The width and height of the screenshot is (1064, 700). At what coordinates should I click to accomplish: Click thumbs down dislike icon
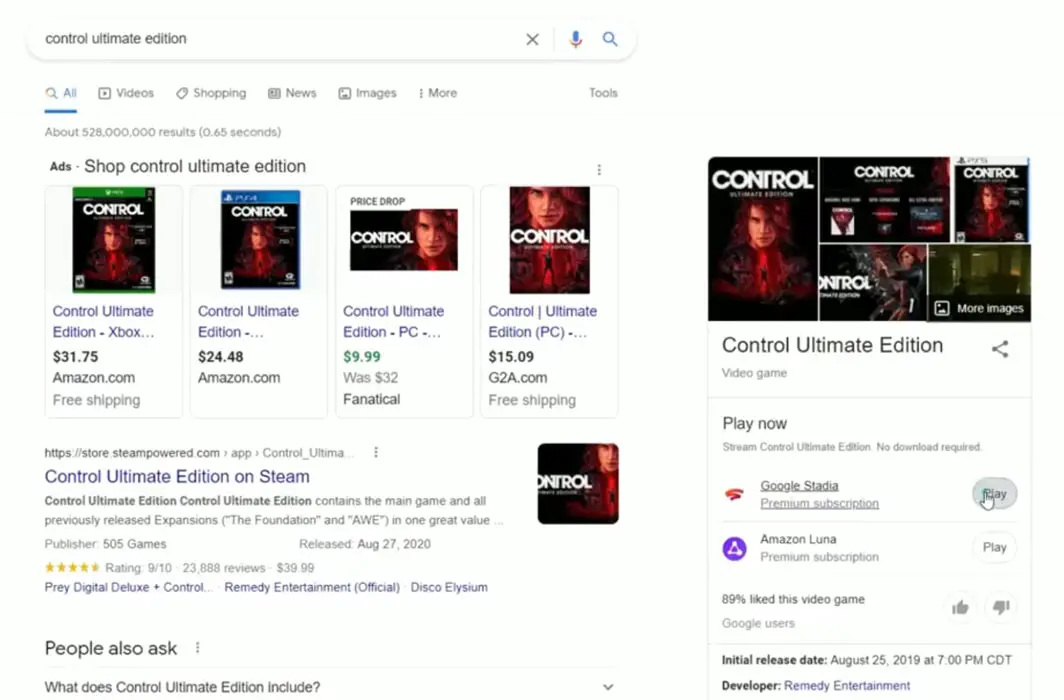1002,607
